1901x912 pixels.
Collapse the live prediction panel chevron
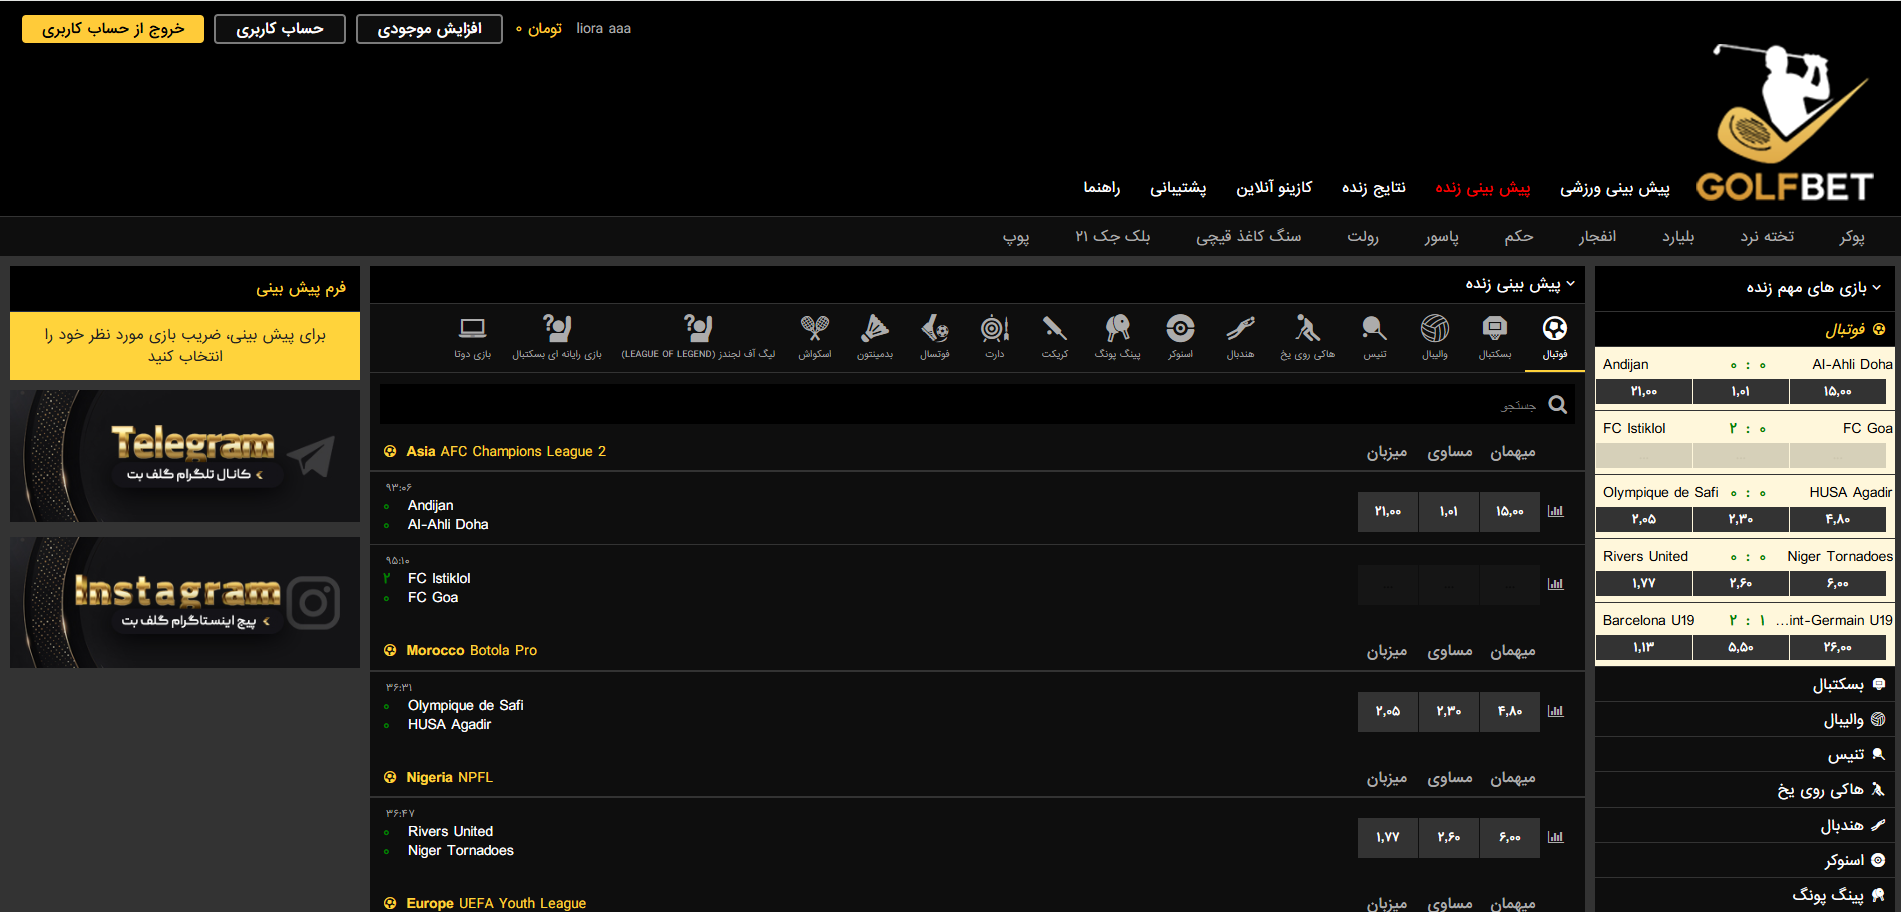(1570, 284)
